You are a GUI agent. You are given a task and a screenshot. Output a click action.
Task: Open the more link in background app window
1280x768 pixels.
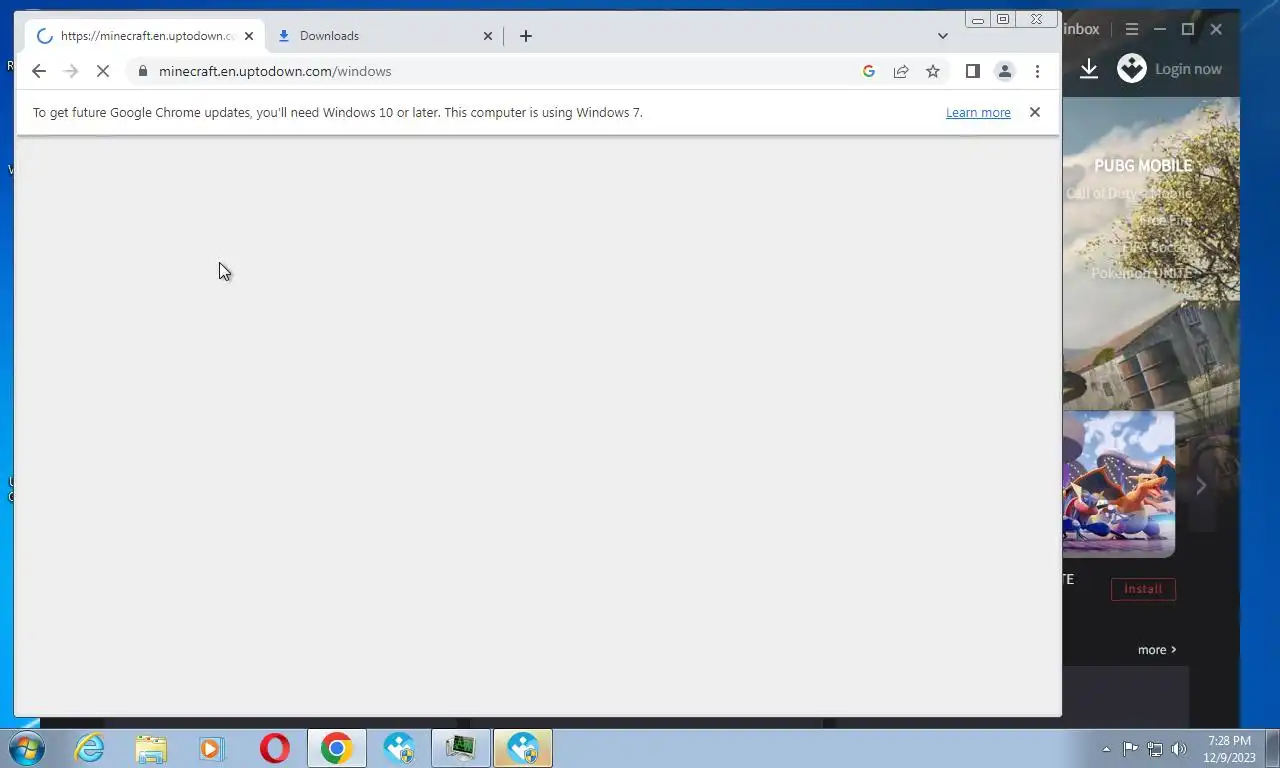click(x=1157, y=650)
